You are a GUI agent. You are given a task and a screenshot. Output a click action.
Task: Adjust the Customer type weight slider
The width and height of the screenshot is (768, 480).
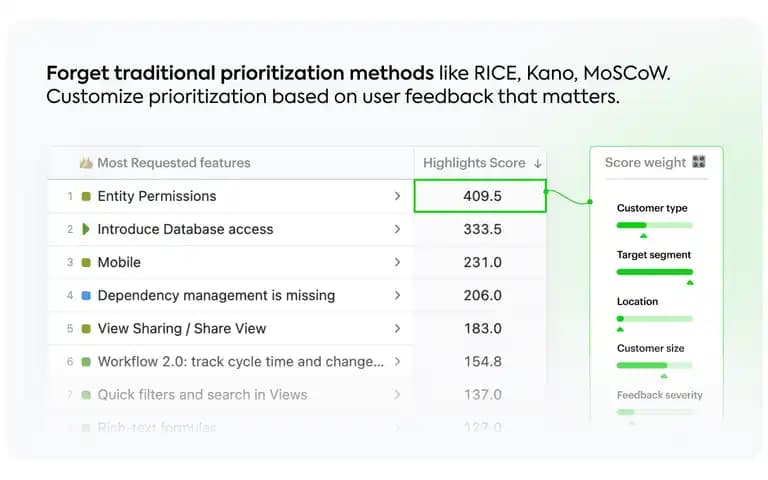654,225
